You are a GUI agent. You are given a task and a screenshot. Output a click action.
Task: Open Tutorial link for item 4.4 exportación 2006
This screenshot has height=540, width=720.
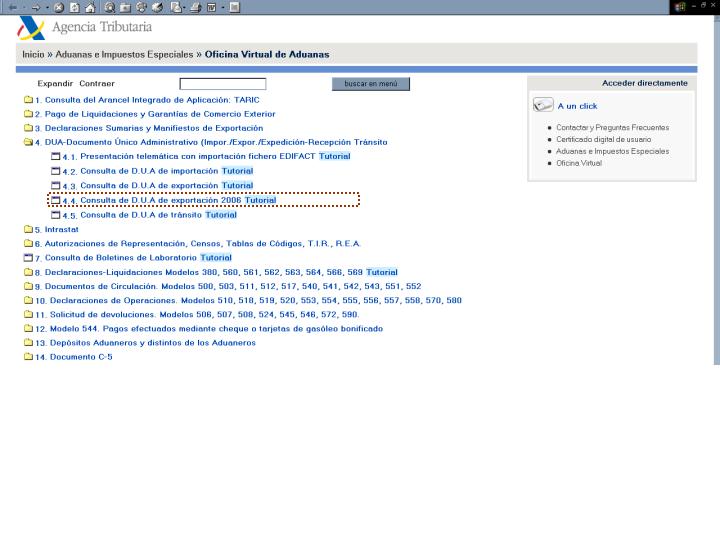click(x=260, y=200)
